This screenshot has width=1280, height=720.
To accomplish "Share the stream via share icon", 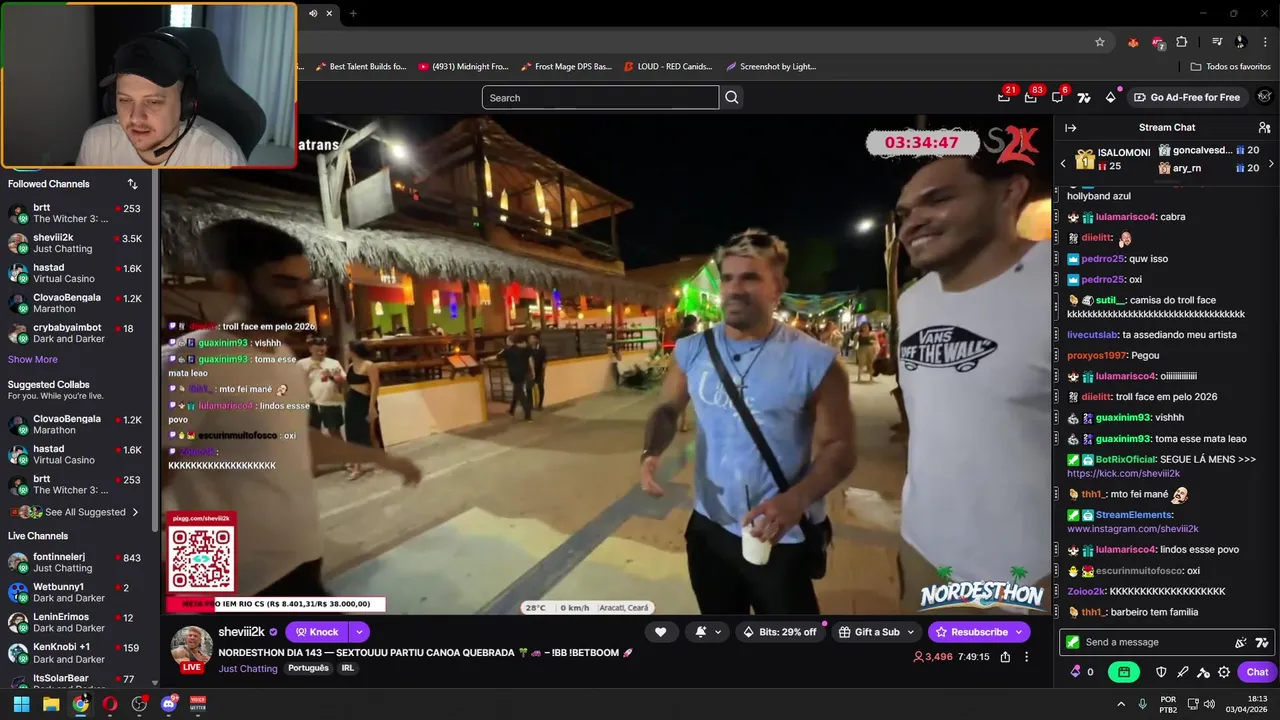I will (x=1005, y=657).
